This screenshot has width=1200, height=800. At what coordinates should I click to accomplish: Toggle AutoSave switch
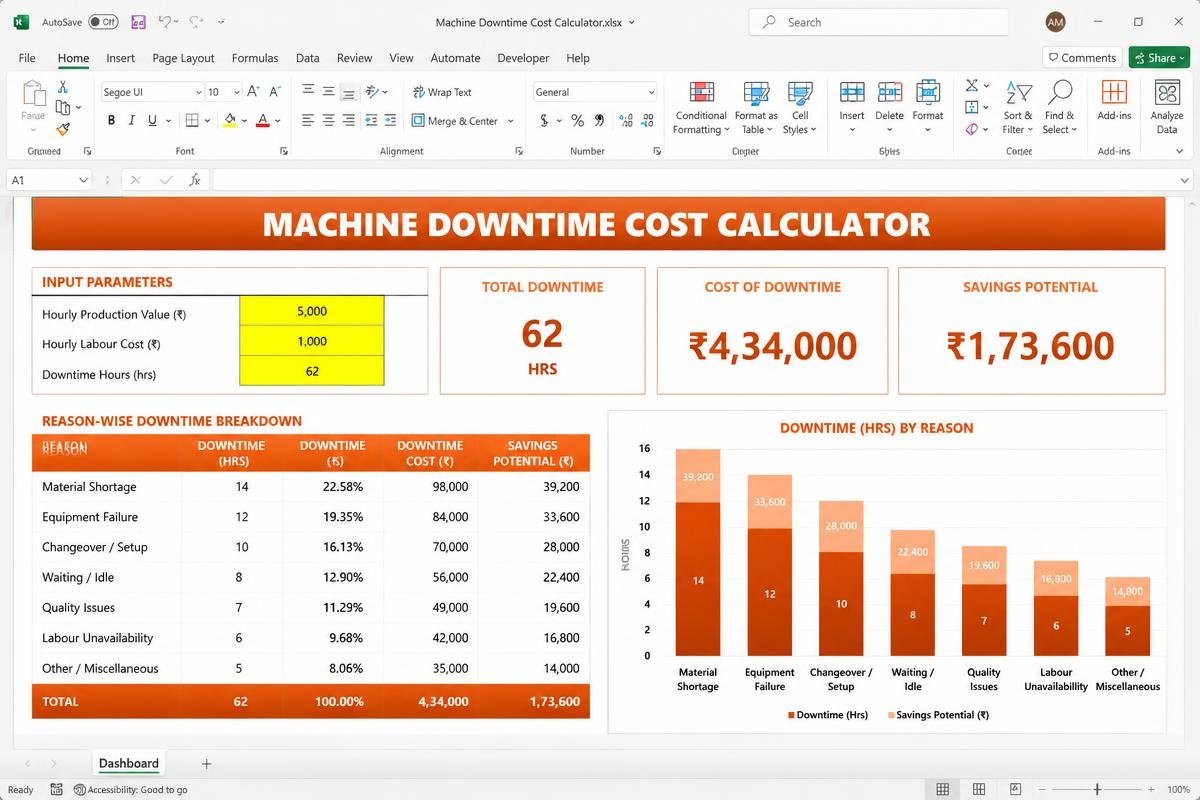point(103,21)
